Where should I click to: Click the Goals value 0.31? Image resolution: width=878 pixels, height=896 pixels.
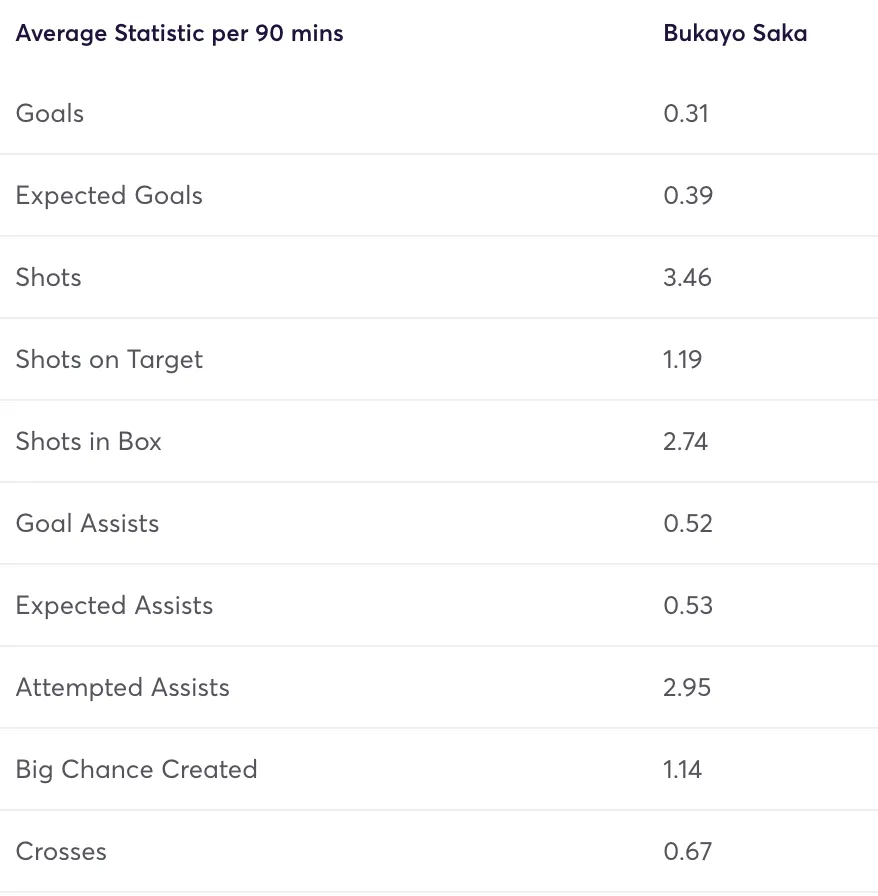(686, 113)
